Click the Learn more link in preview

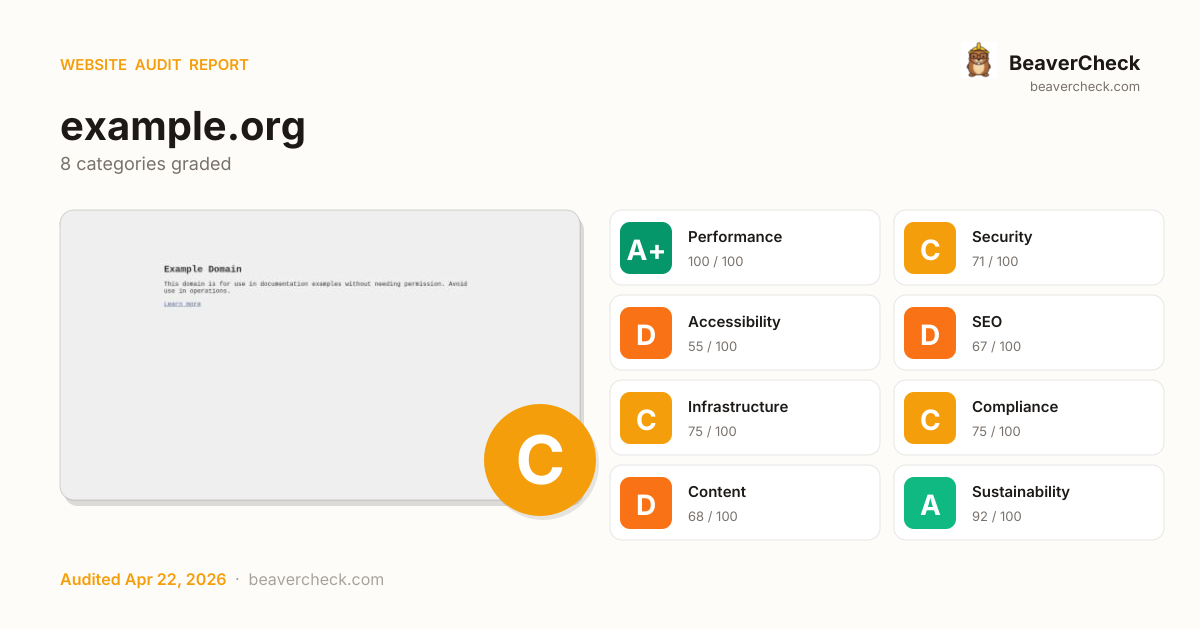(x=182, y=304)
